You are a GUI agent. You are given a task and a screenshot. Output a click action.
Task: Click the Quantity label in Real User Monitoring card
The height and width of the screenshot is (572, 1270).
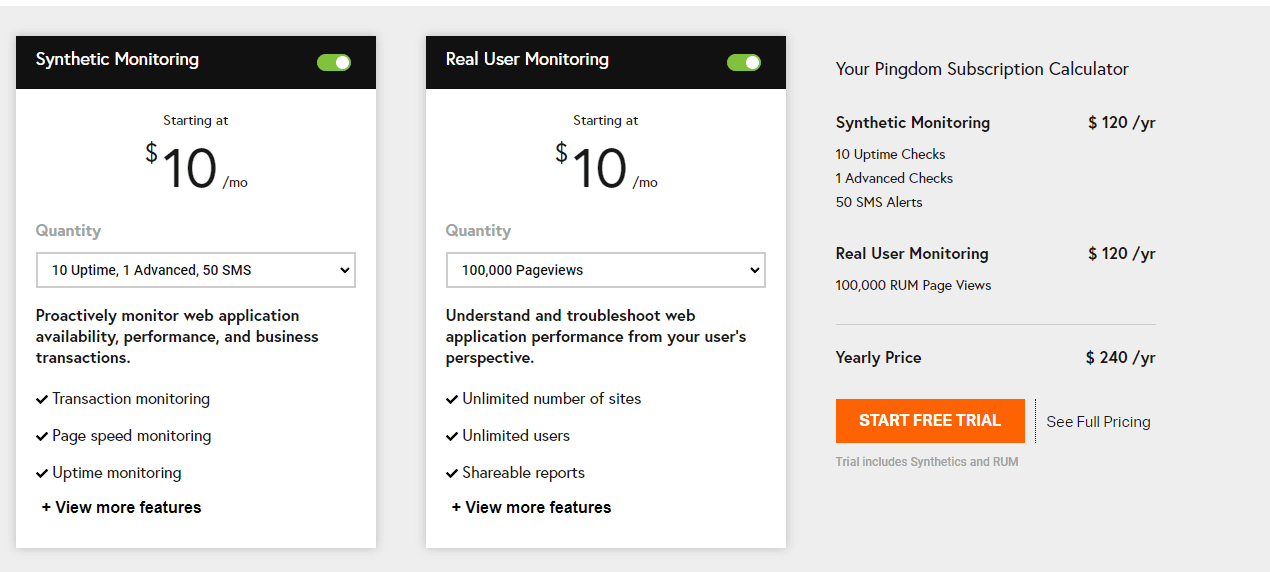coord(478,231)
